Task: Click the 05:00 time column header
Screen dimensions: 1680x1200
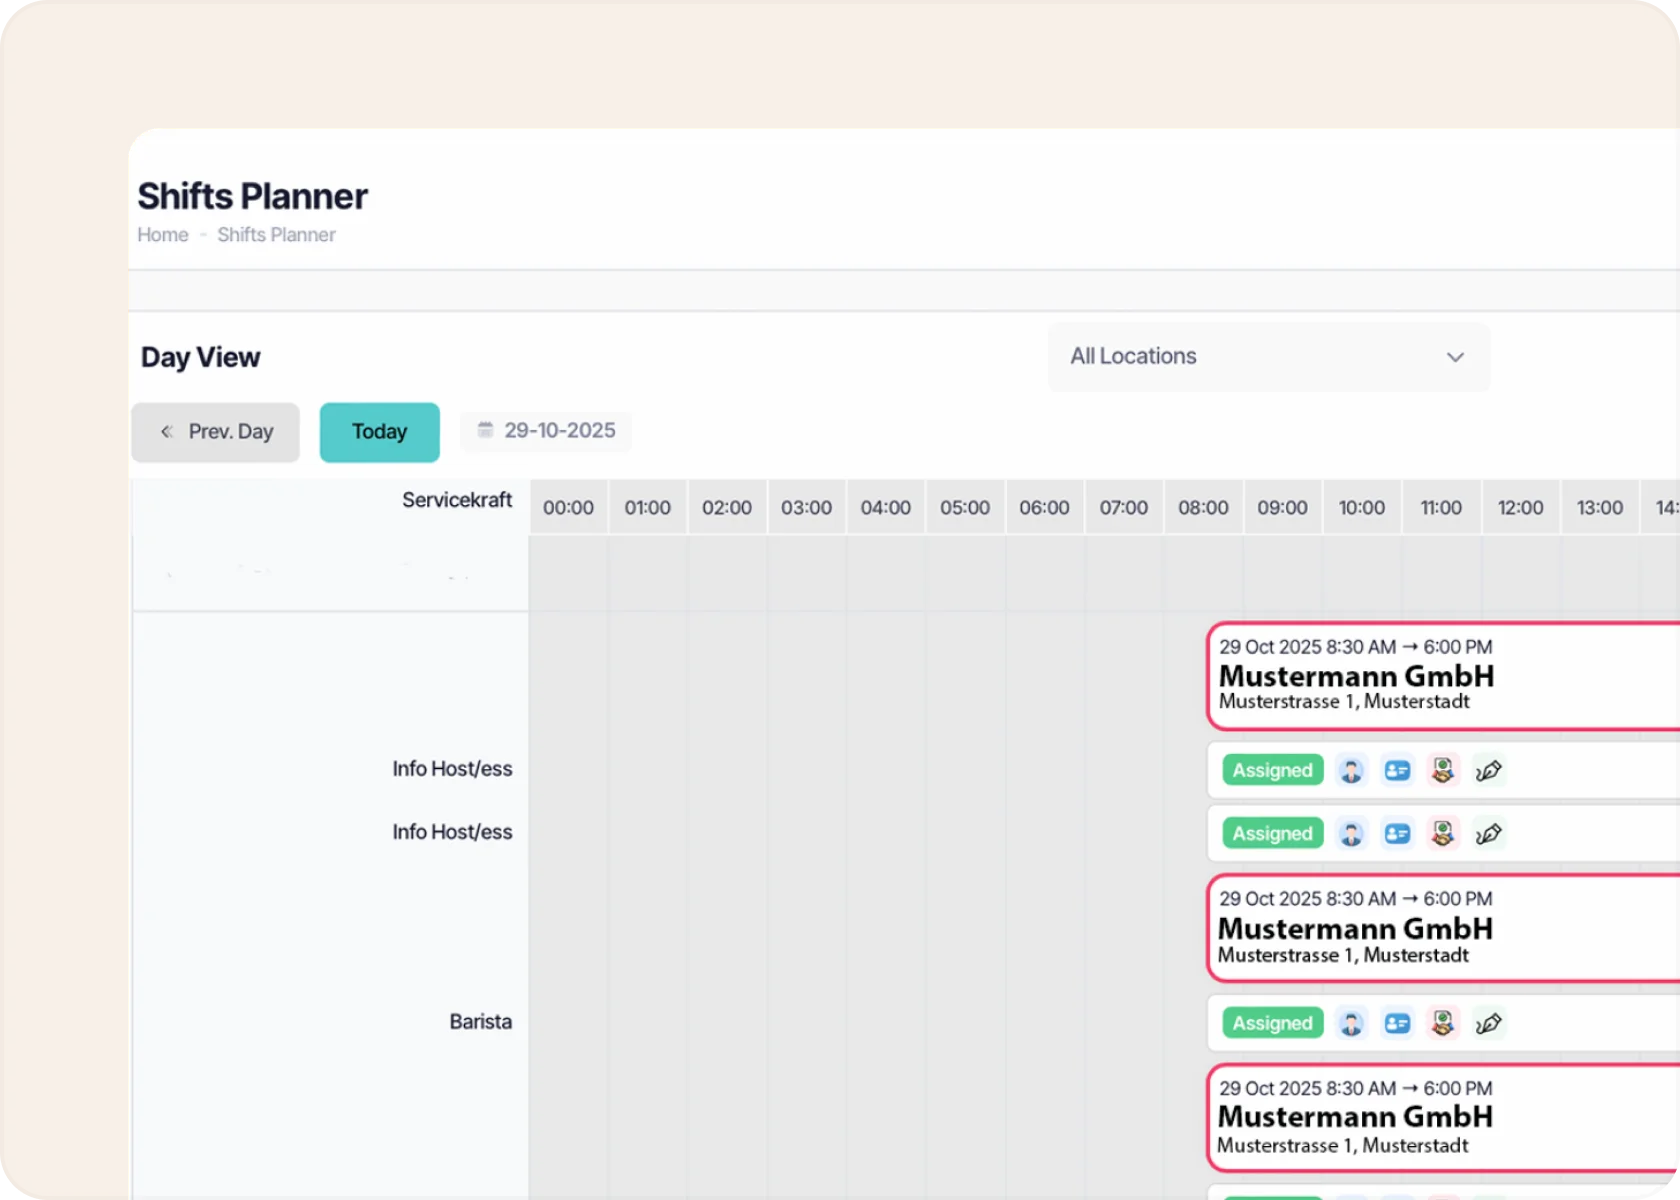Action: click(965, 508)
